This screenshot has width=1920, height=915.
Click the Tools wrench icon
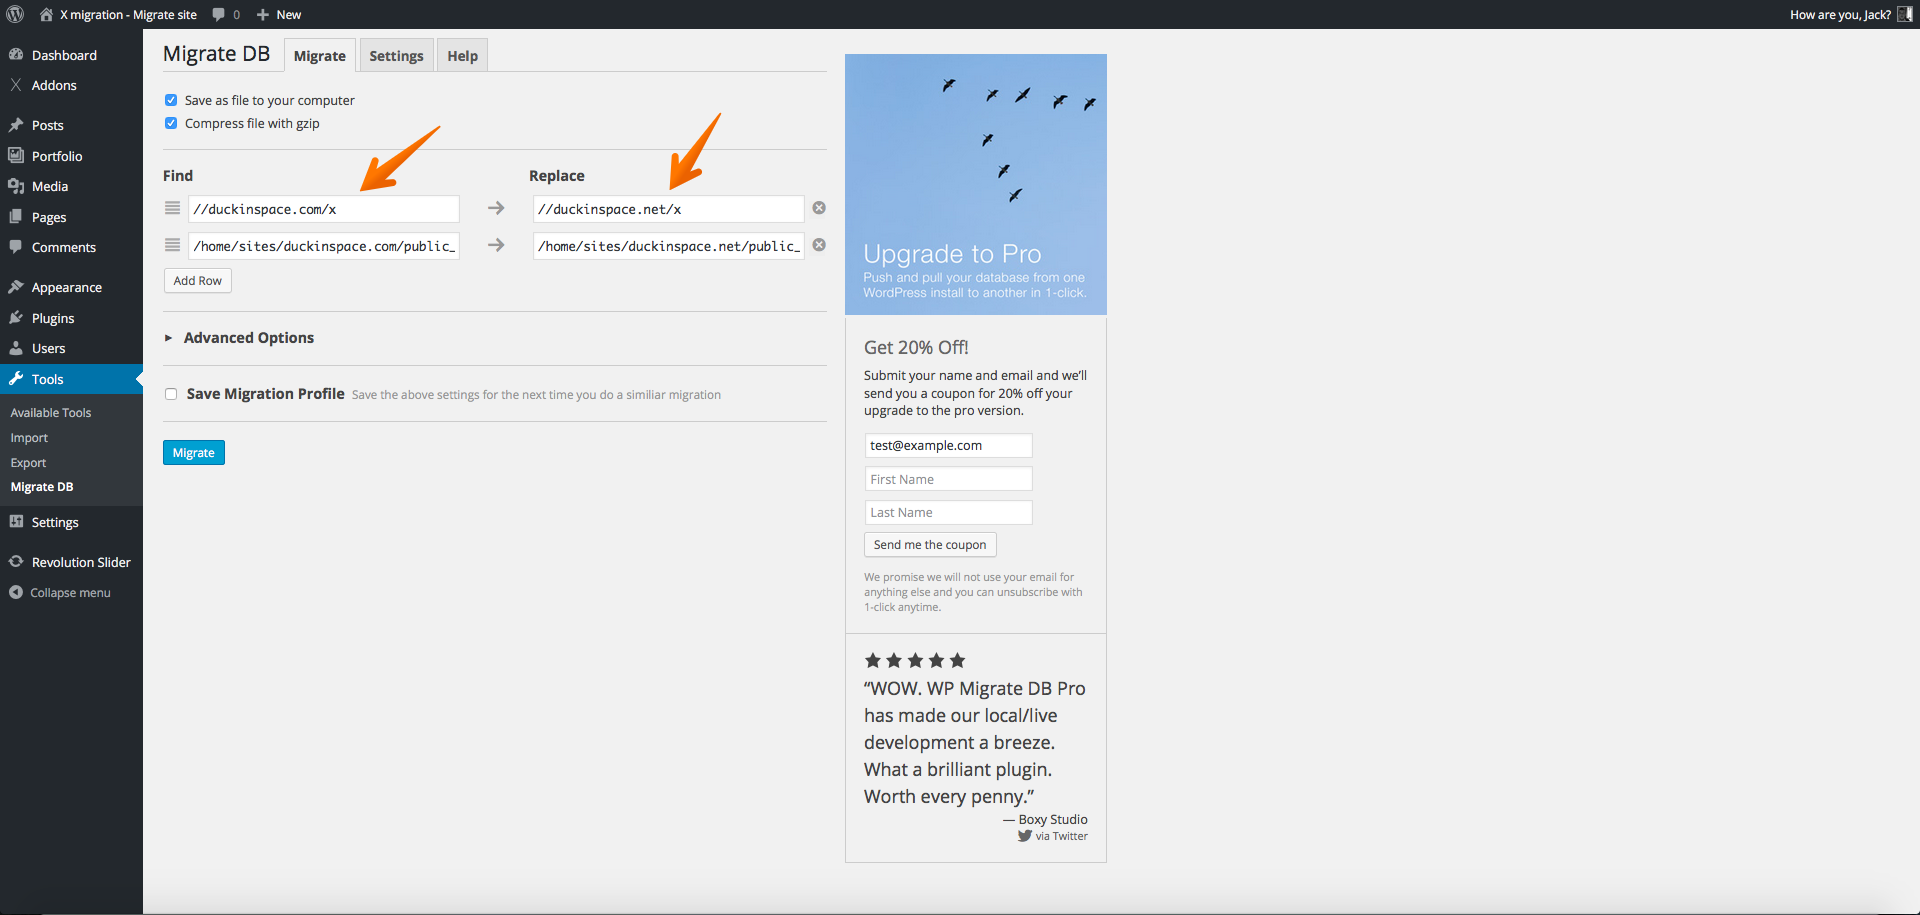coord(16,379)
